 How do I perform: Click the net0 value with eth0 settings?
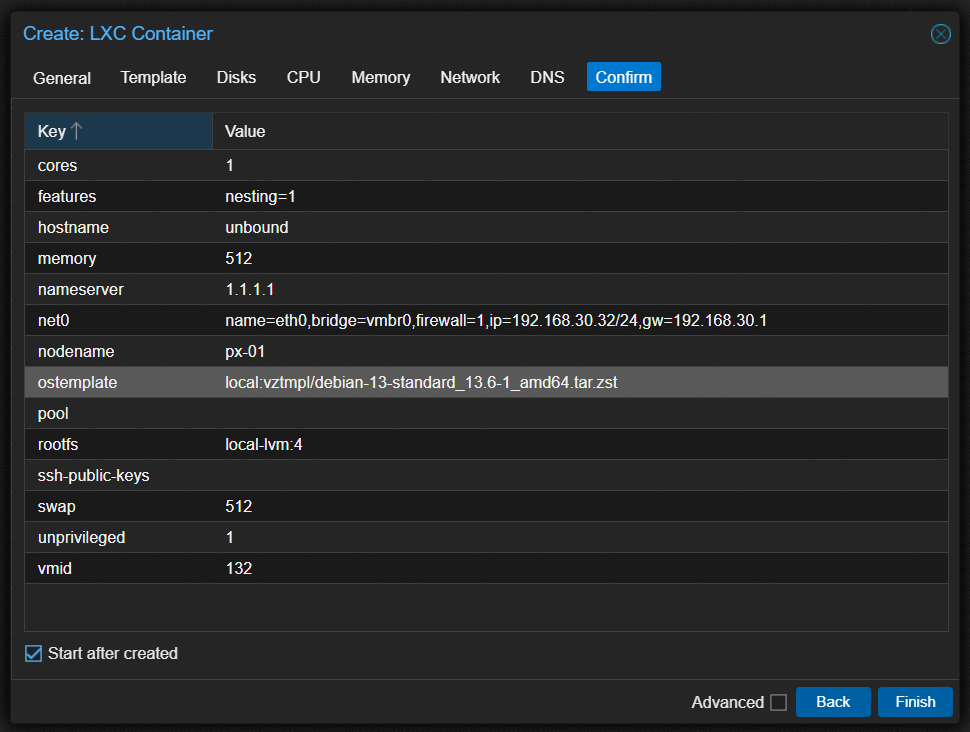point(496,320)
